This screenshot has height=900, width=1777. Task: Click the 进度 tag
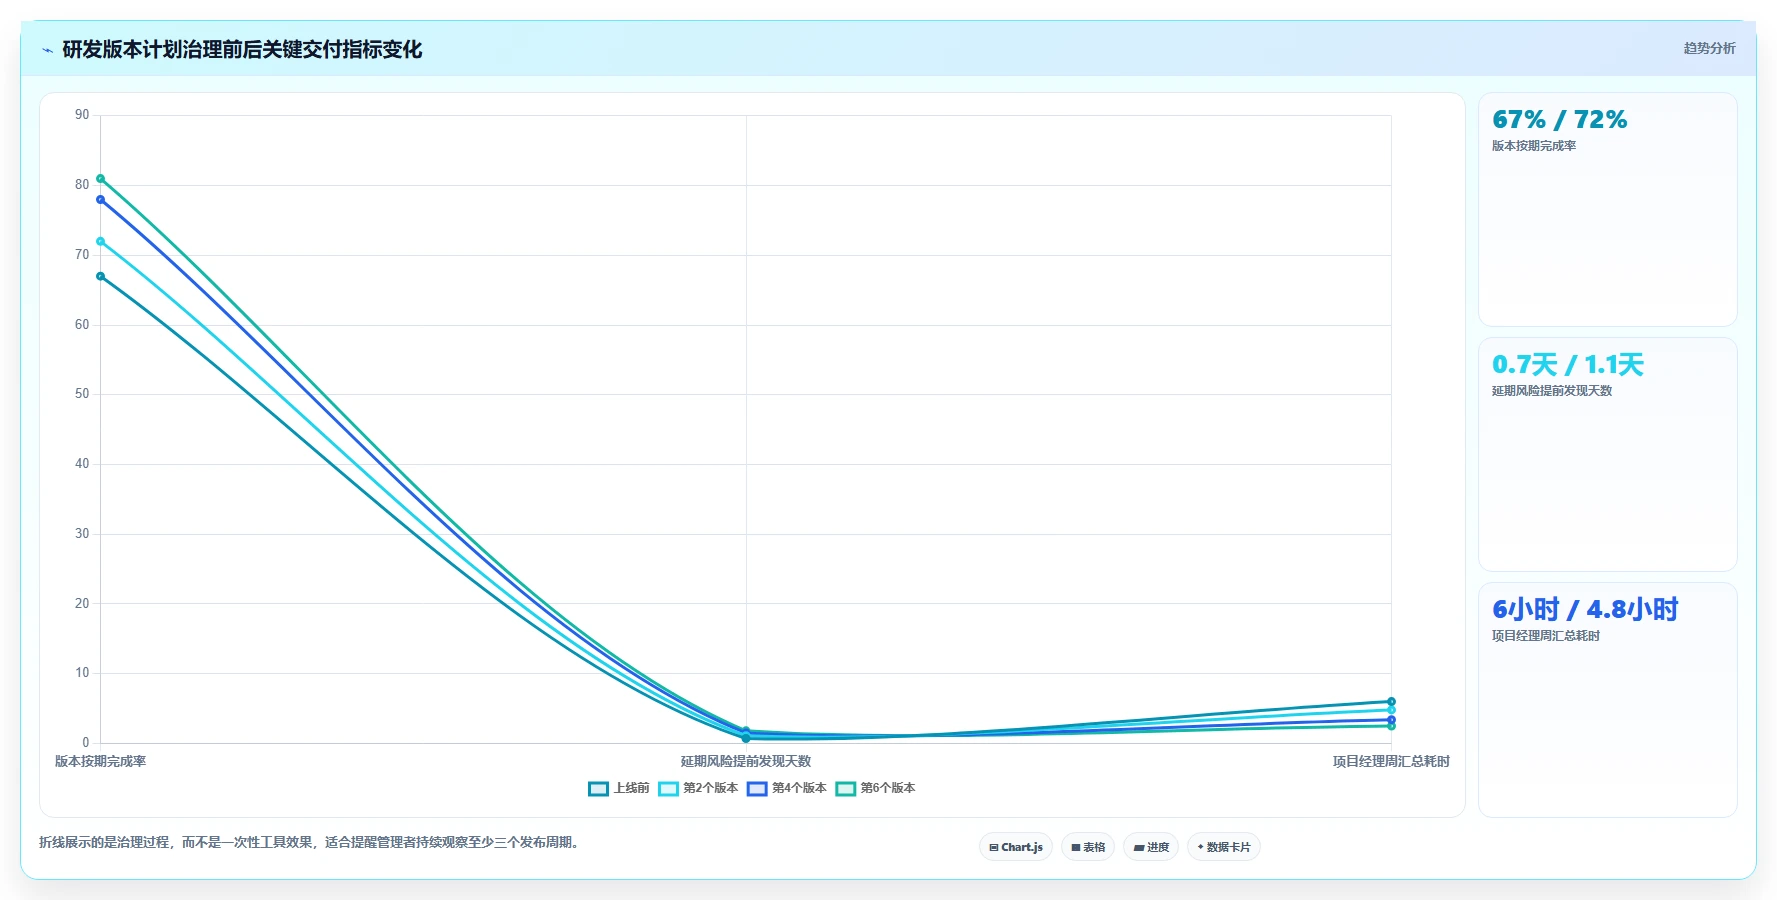pos(1151,847)
